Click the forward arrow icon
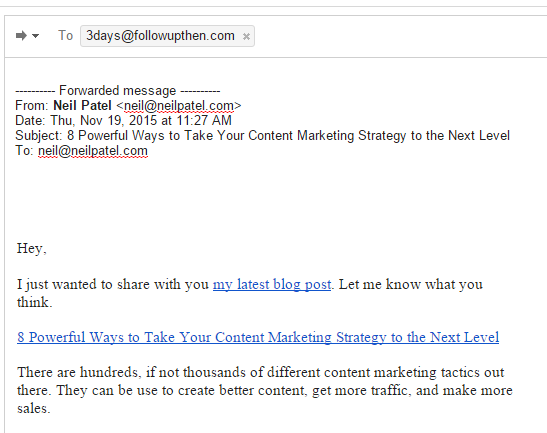This screenshot has height=433, width=547. click(x=21, y=36)
